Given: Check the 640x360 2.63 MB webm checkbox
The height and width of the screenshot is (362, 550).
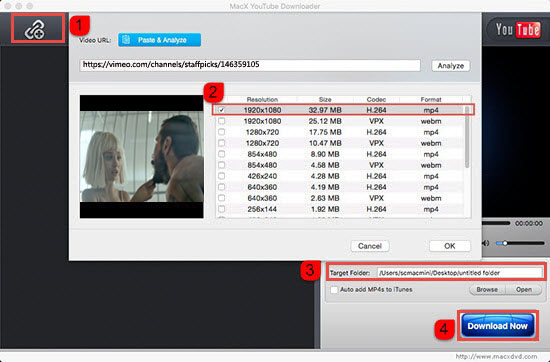Looking at the screenshot, I should 221,198.
